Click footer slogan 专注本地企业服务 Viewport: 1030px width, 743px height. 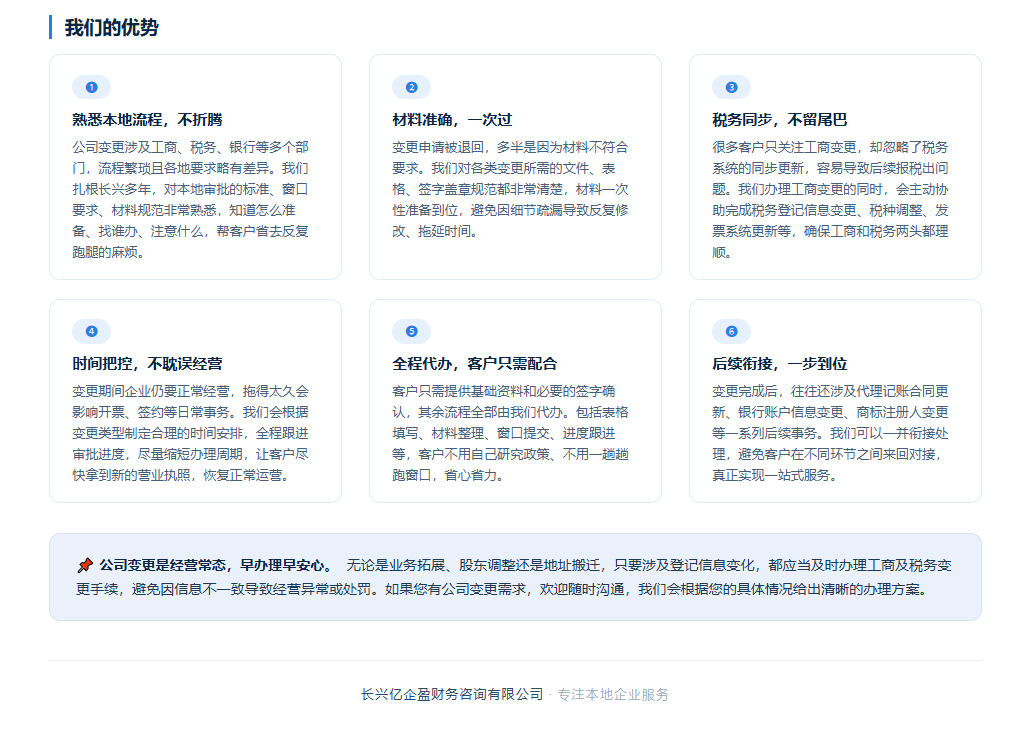(x=613, y=694)
